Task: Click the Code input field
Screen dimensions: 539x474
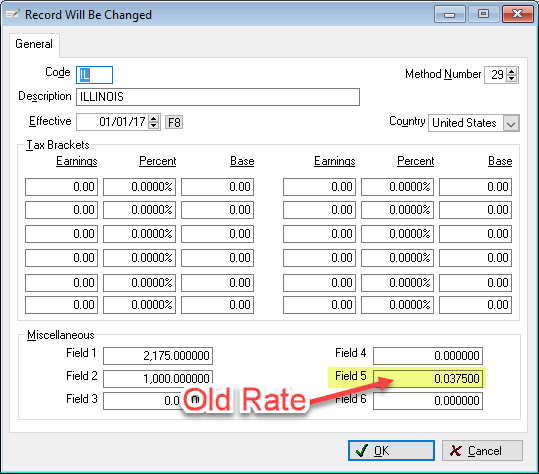Action: (x=94, y=75)
